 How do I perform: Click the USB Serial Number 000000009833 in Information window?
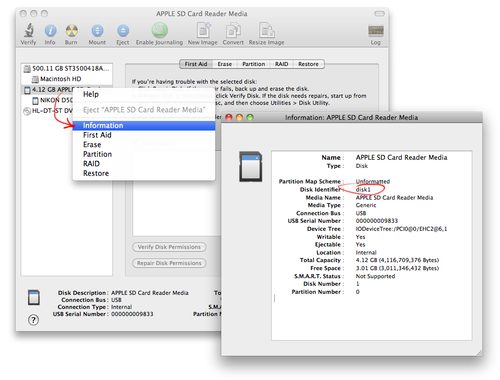377,221
